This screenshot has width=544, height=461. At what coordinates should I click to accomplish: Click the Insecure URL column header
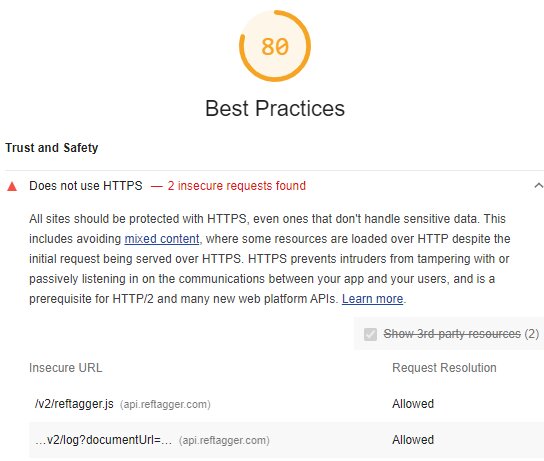[x=66, y=368]
